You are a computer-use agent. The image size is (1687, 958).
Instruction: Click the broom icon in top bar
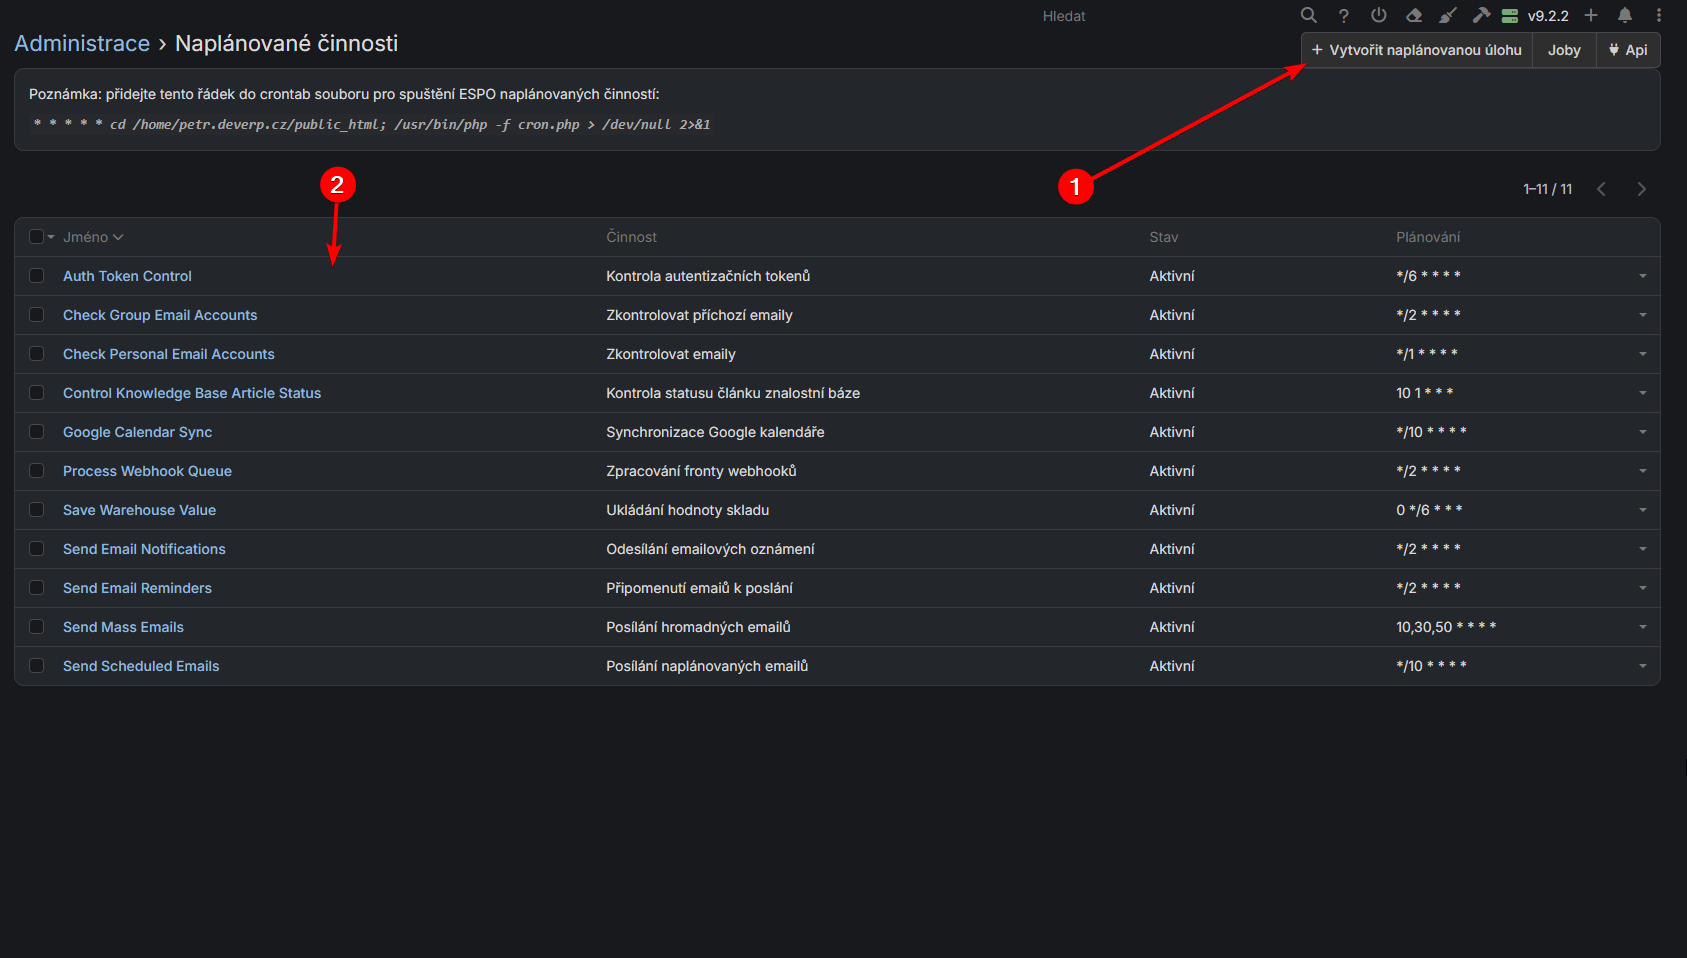click(x=1448, y=15)
